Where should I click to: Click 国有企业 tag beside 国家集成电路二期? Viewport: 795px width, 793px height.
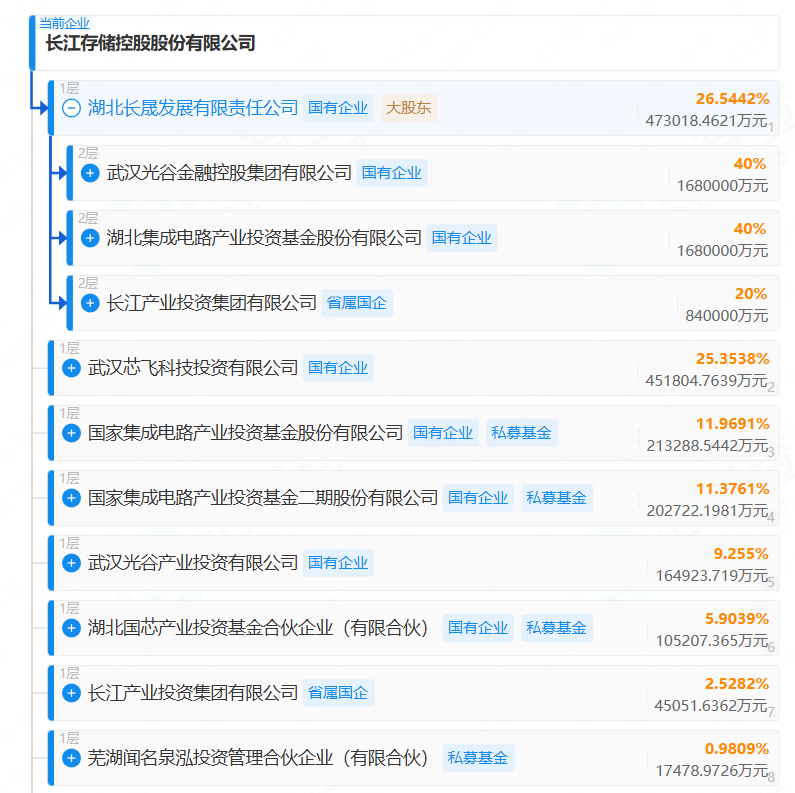(x=478, y=498)
